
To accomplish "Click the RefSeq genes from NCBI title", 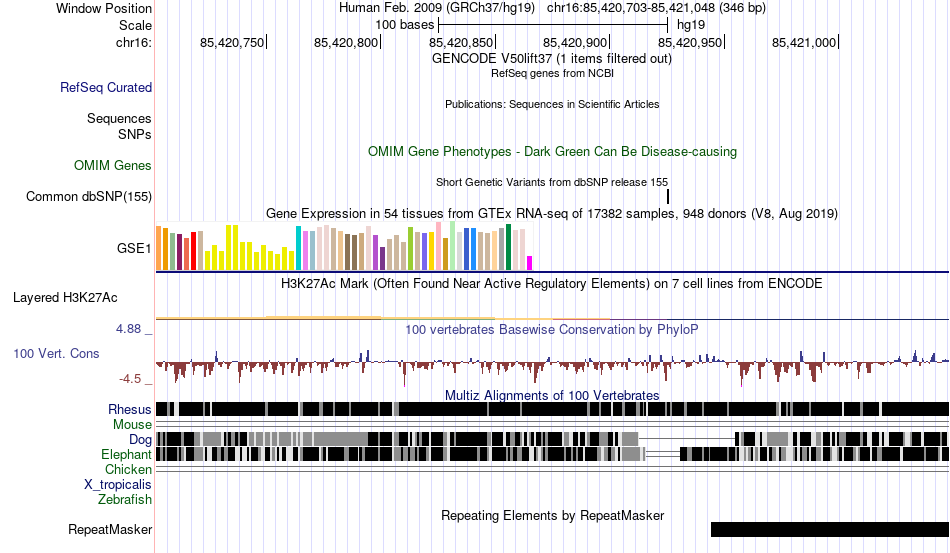I will (x=552, y=73).
